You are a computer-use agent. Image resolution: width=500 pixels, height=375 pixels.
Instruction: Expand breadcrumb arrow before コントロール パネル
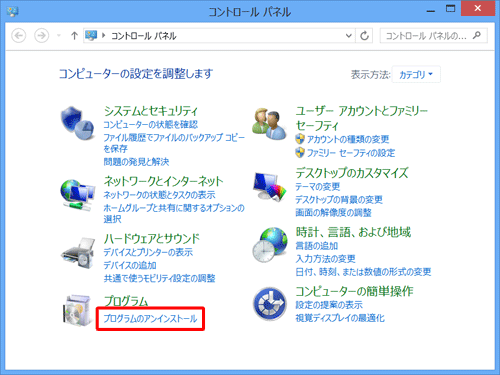pyautogui.click(x=104, y=35)
